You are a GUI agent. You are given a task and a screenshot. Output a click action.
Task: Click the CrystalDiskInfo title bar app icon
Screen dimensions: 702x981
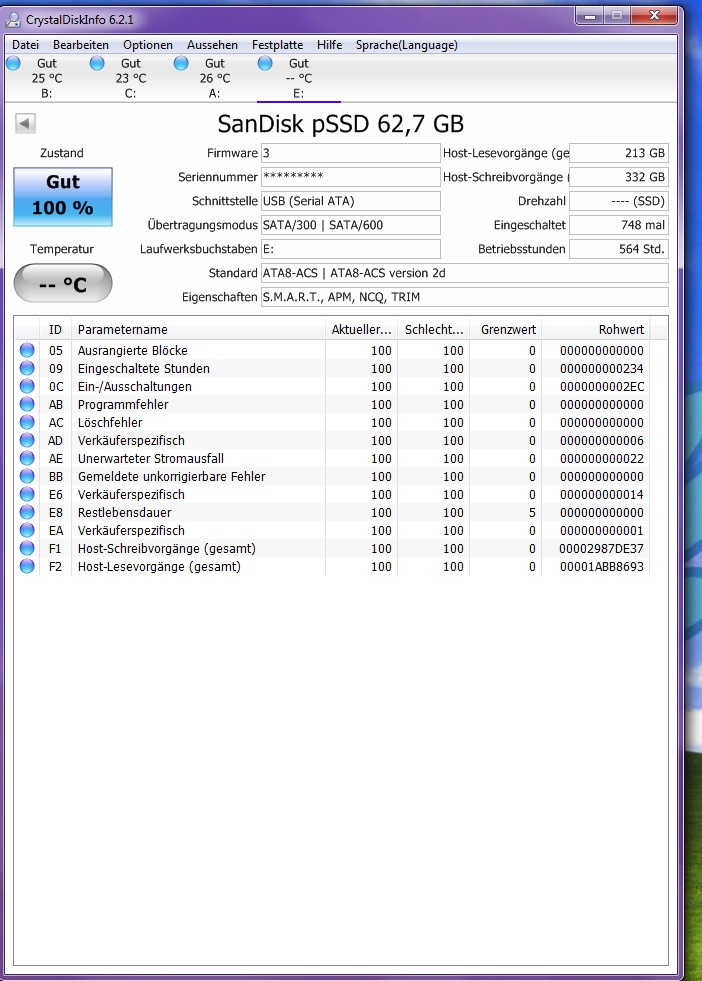(13, 20)
